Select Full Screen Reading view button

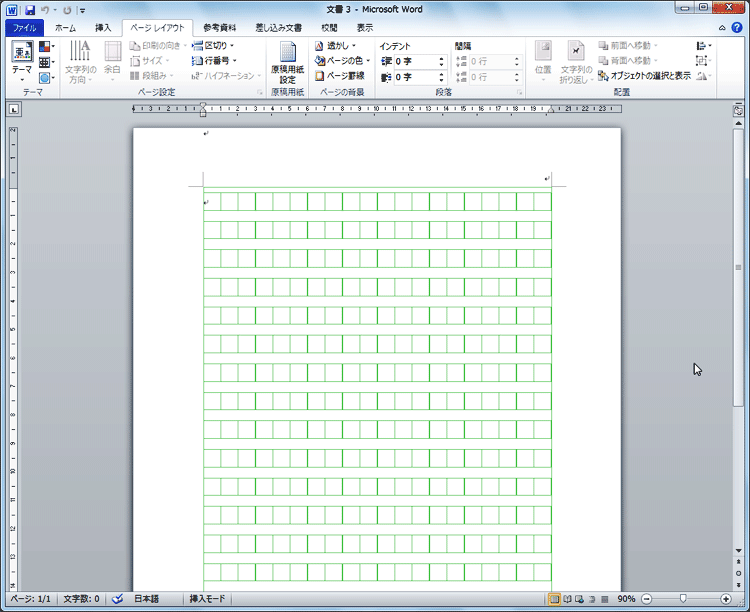(567, 599)
